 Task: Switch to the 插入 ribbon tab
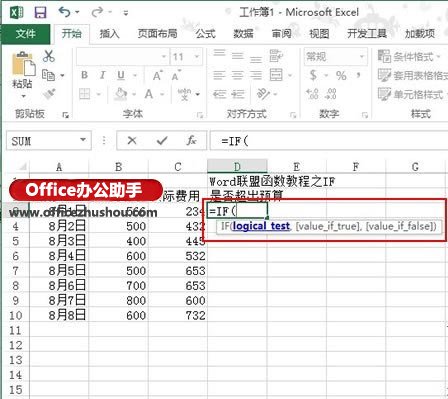[110, 34]
